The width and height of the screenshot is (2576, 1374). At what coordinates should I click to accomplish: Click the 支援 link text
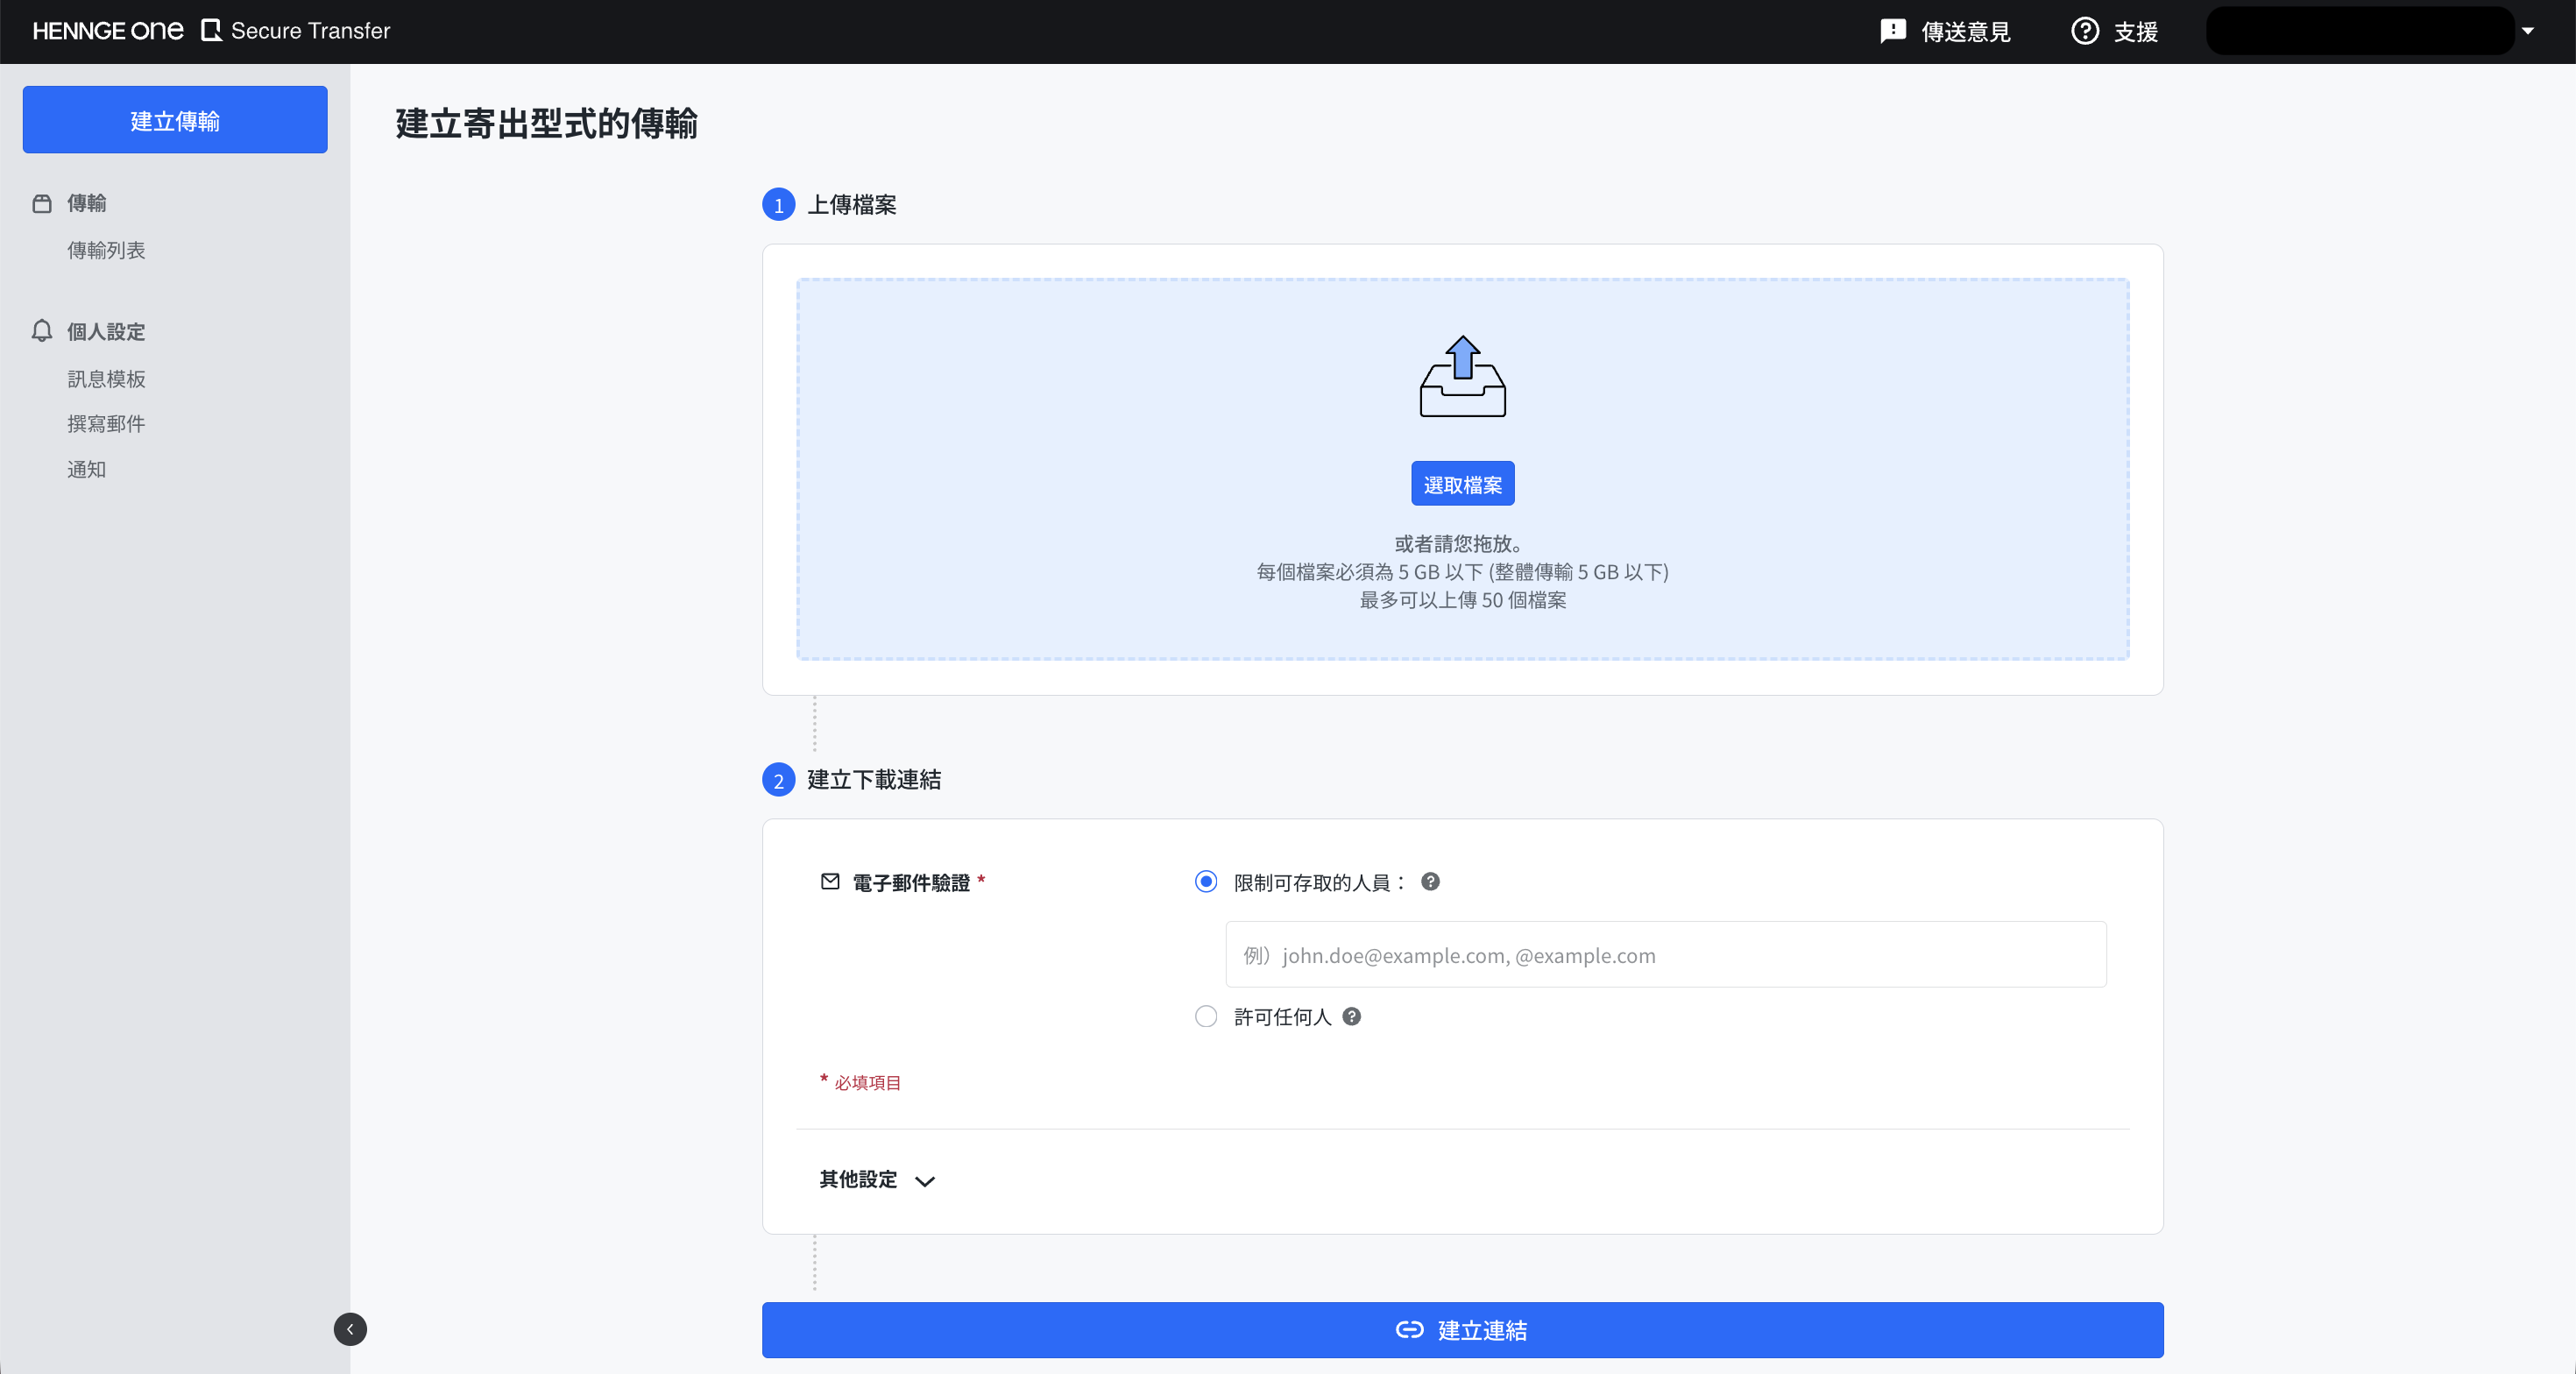tap(2136, 32)
